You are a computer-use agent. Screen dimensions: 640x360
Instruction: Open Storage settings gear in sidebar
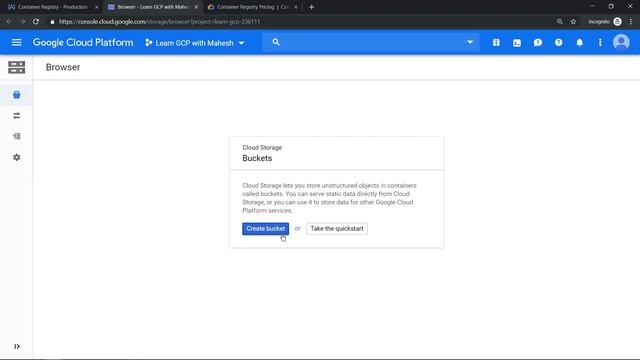[x=16, y=157]
